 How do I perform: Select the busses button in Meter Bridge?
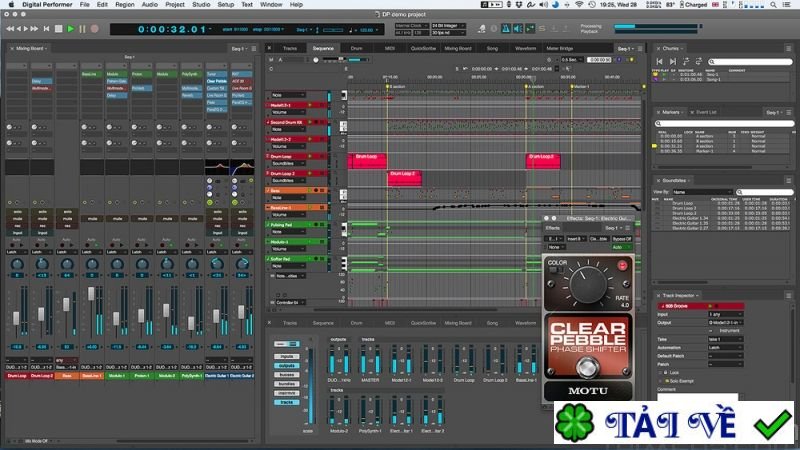point(287,374)
